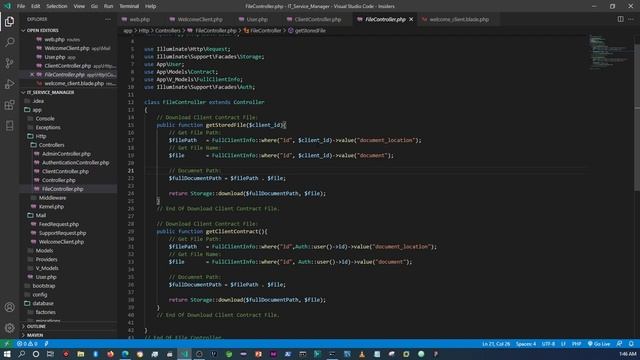Open File Explorer from the taskbar
This screenshot has width=640, height=360.
80,354
